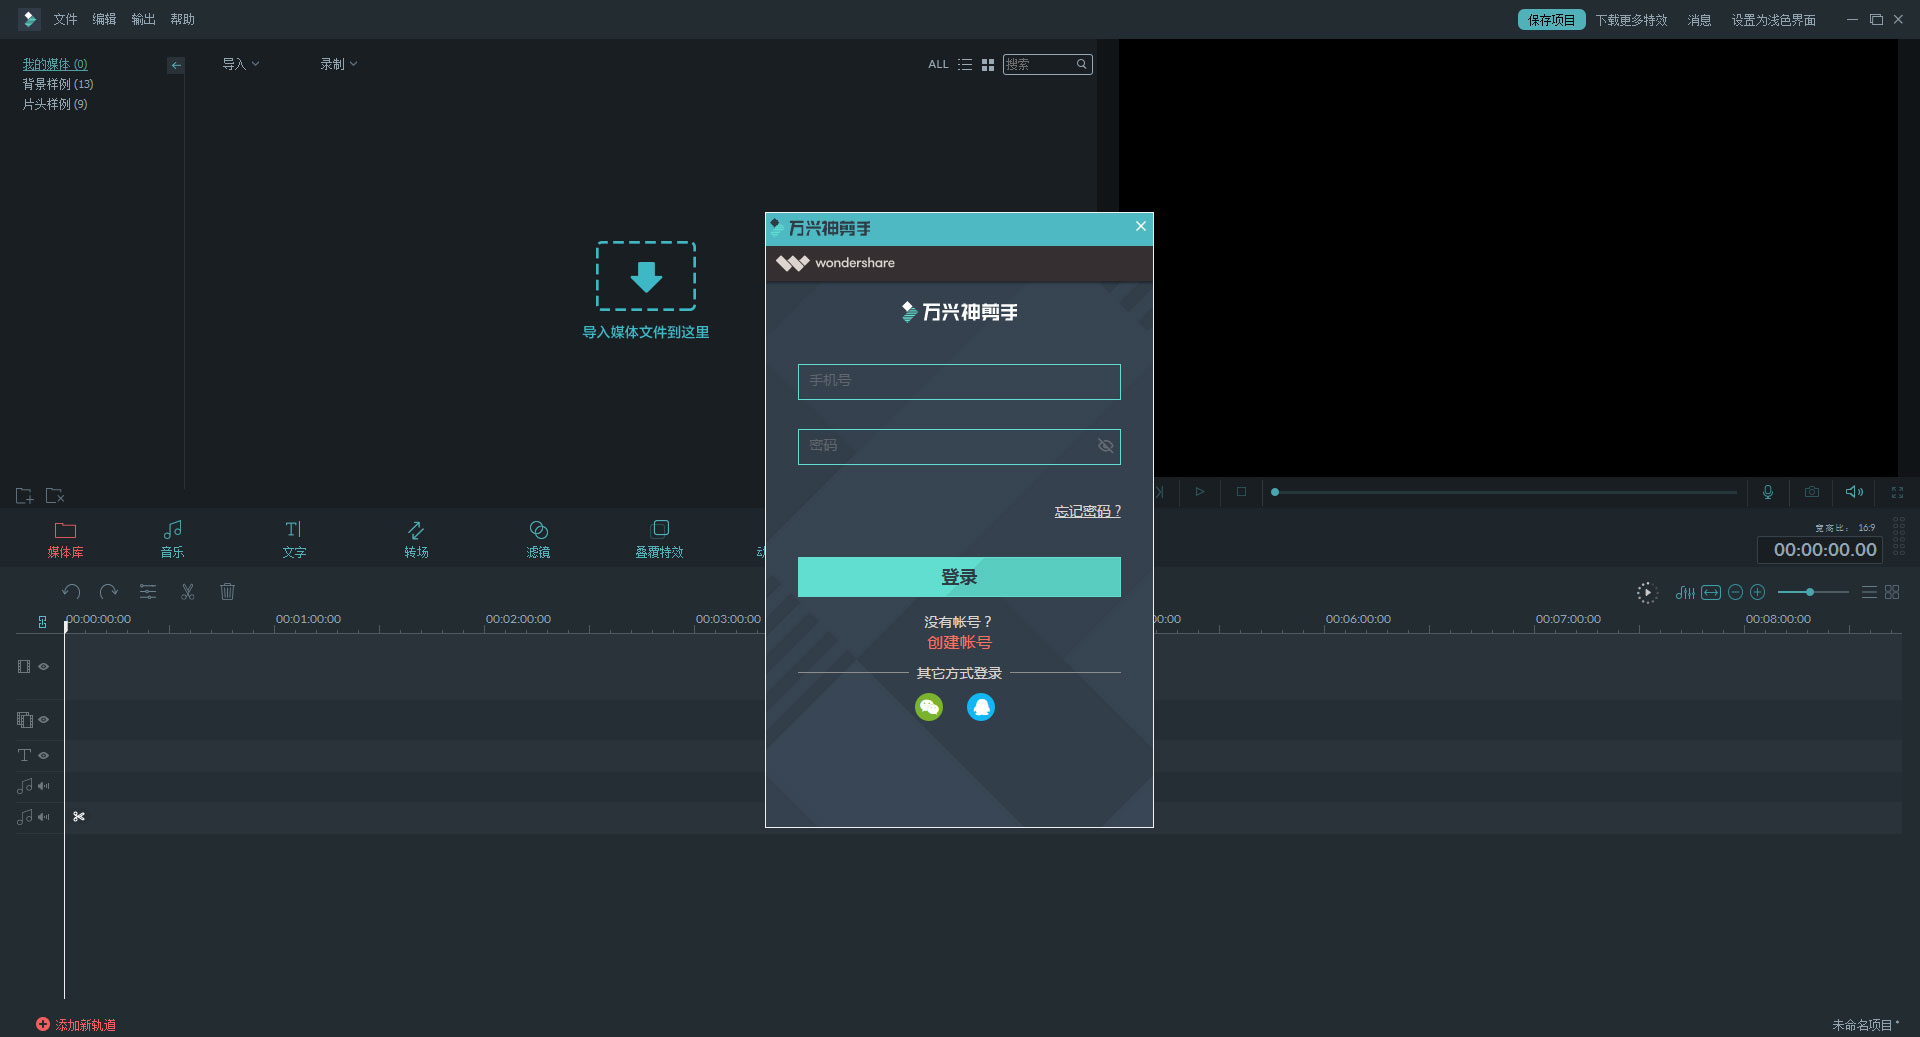The image size is (1920, 1037).
Task: Click the fullscreen preview icon
Action: point(1897,491)
